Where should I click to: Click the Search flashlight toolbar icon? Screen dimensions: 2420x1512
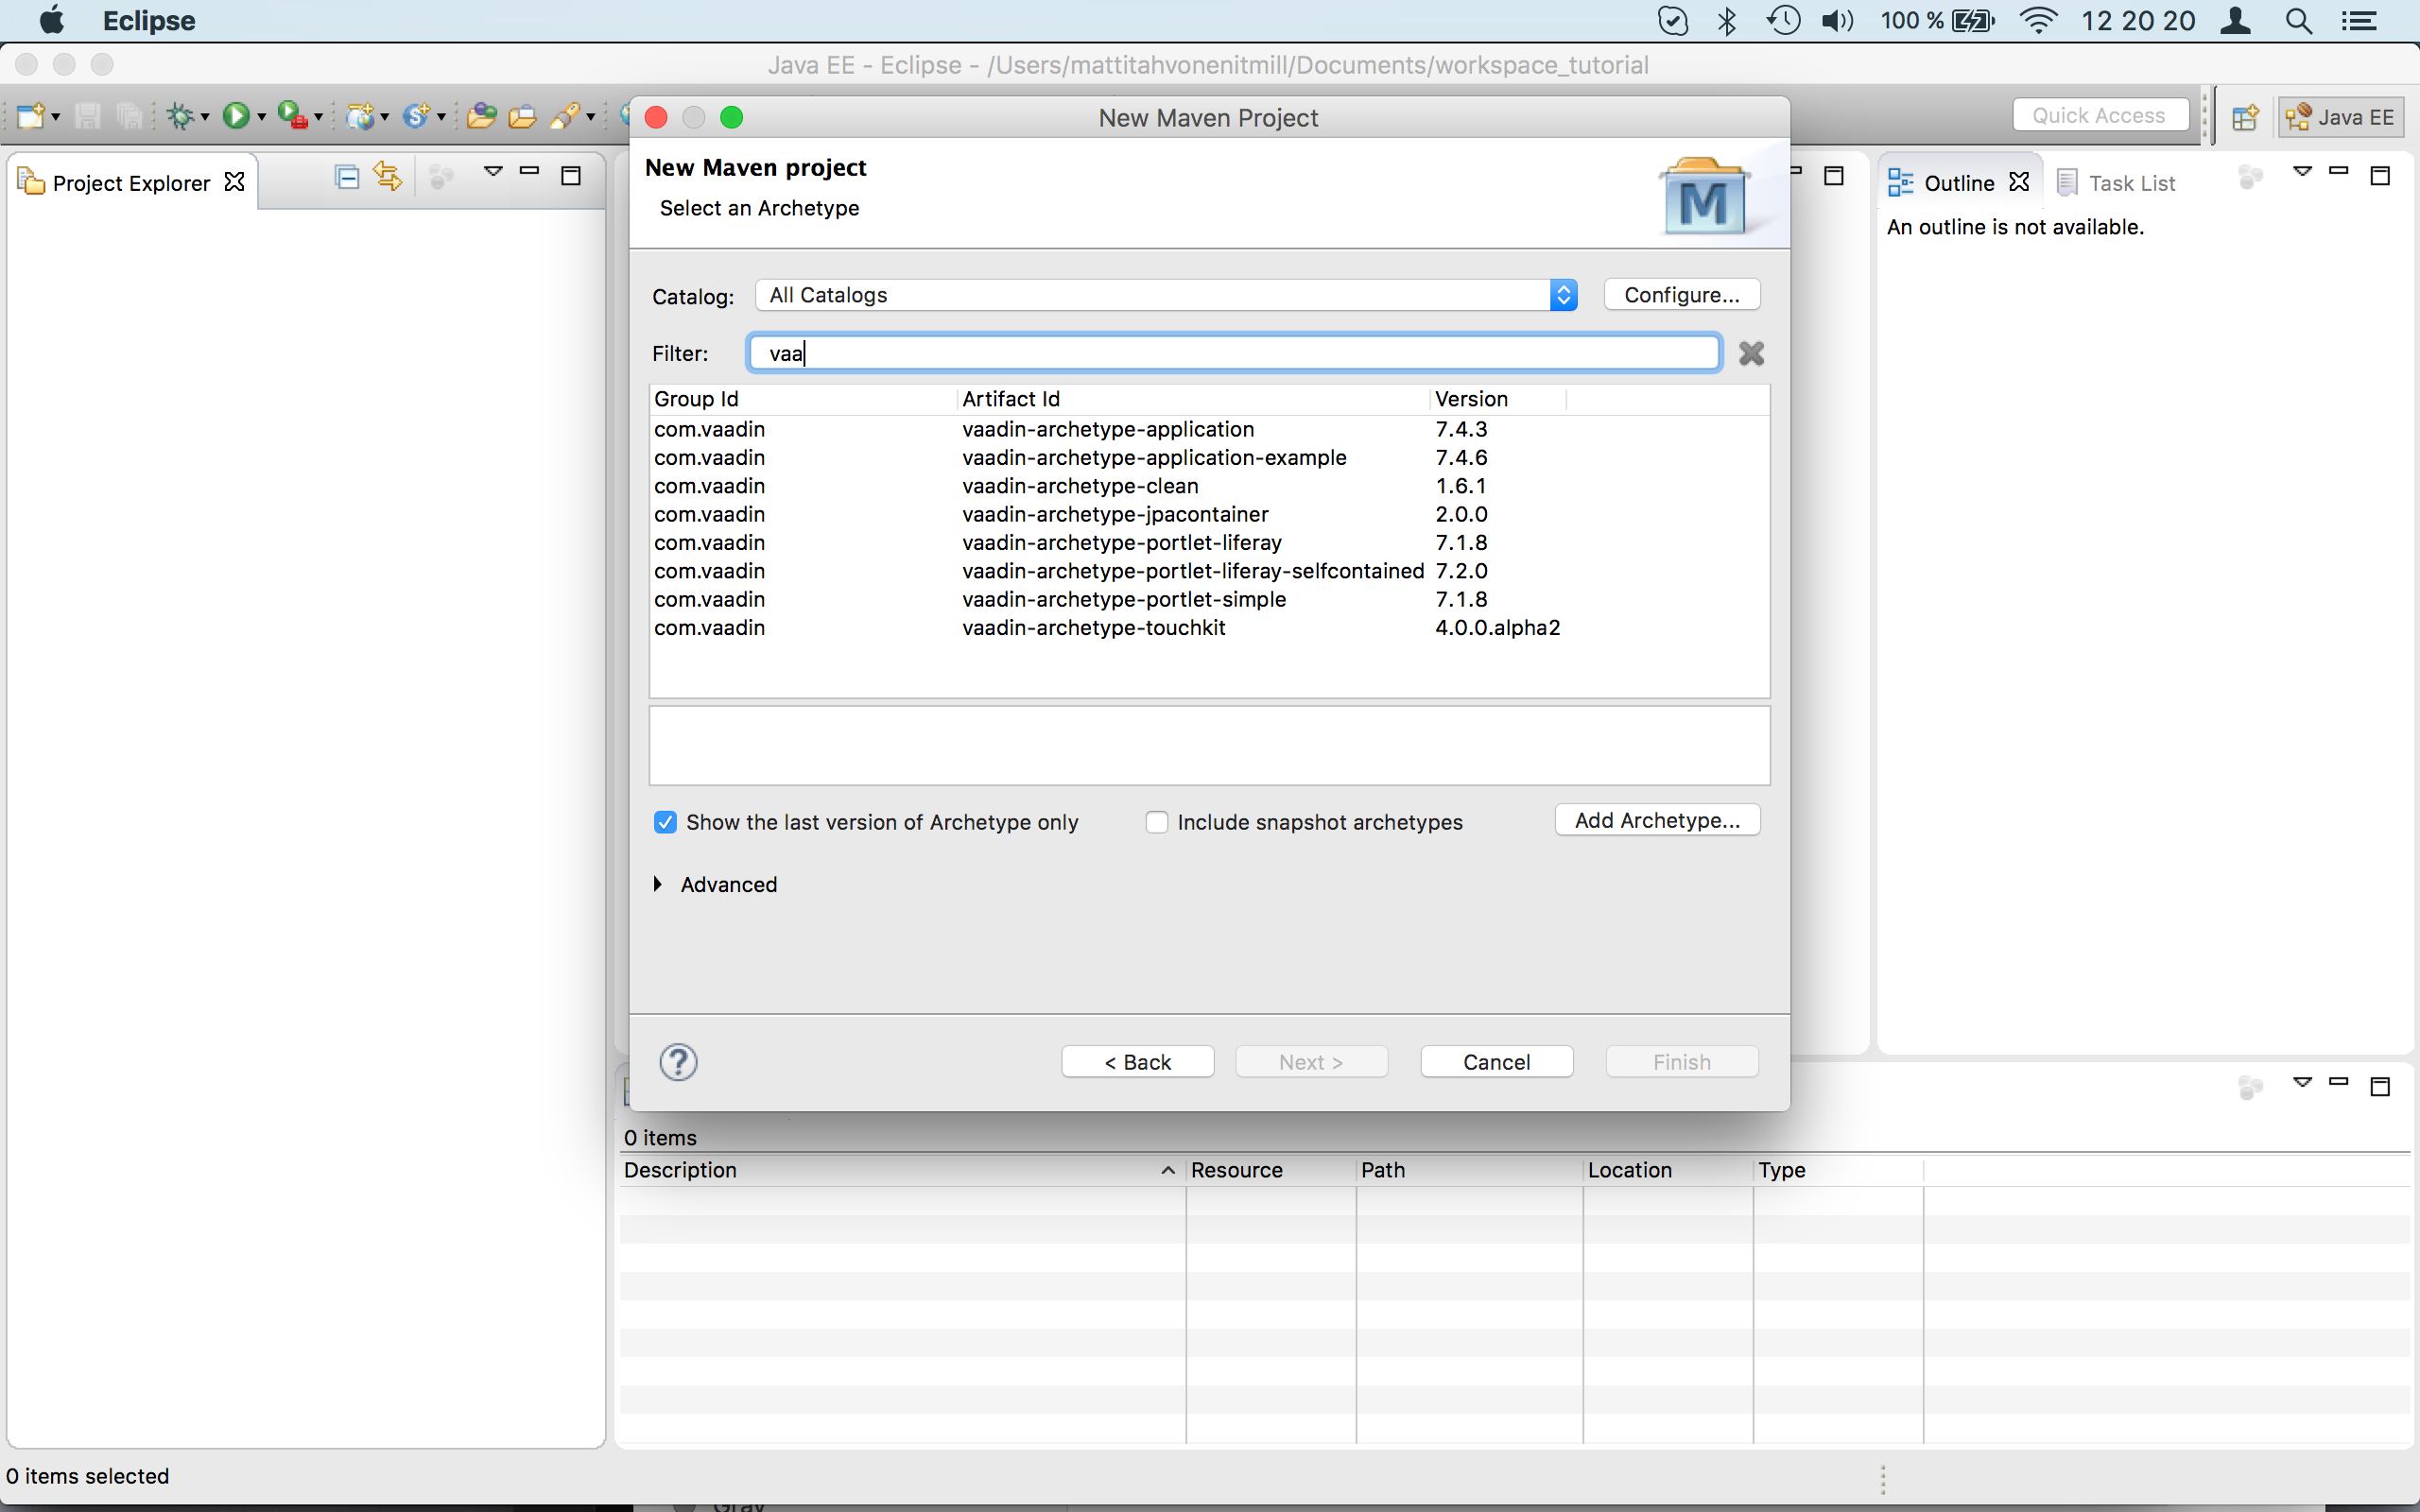[x=565, y=116]
